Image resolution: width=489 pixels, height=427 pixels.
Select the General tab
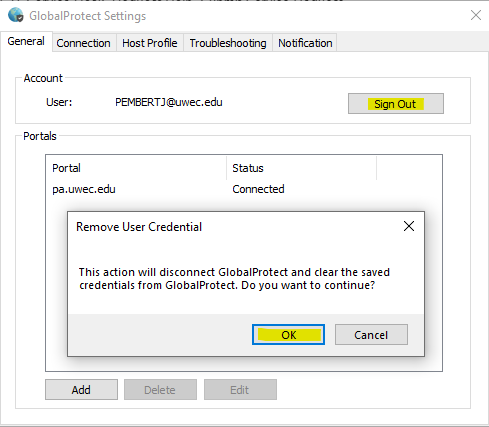(26, 42)
